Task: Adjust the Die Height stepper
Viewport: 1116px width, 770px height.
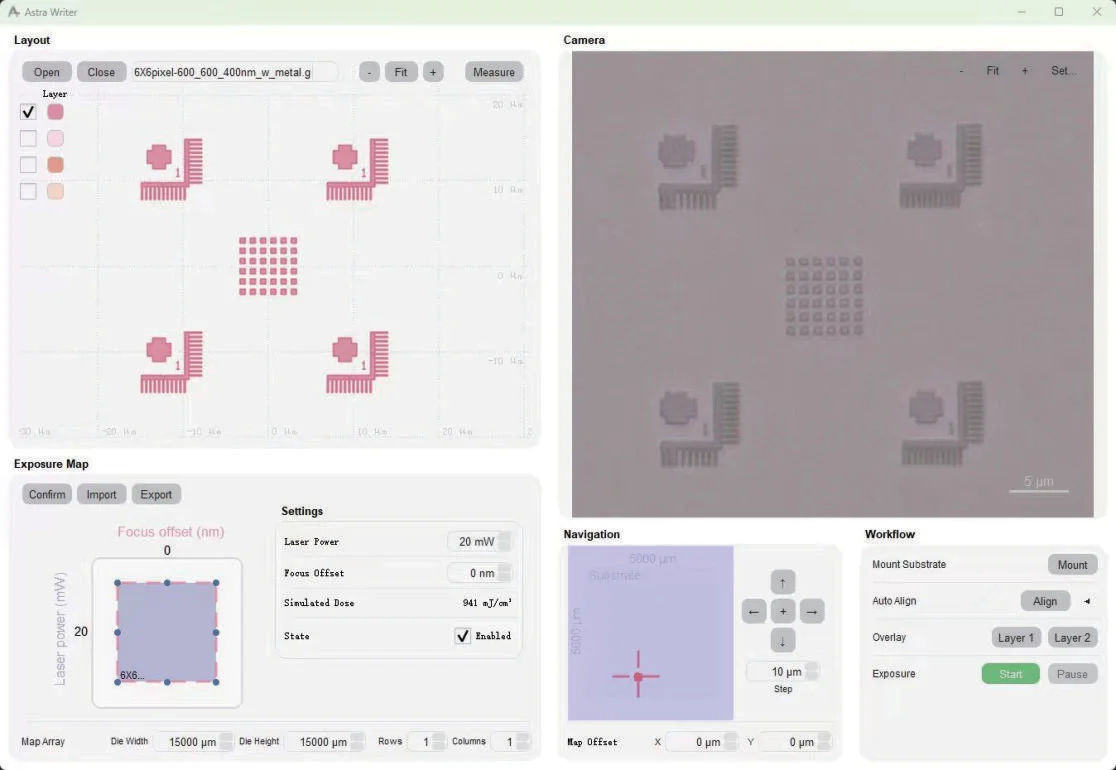Action: 357,742
